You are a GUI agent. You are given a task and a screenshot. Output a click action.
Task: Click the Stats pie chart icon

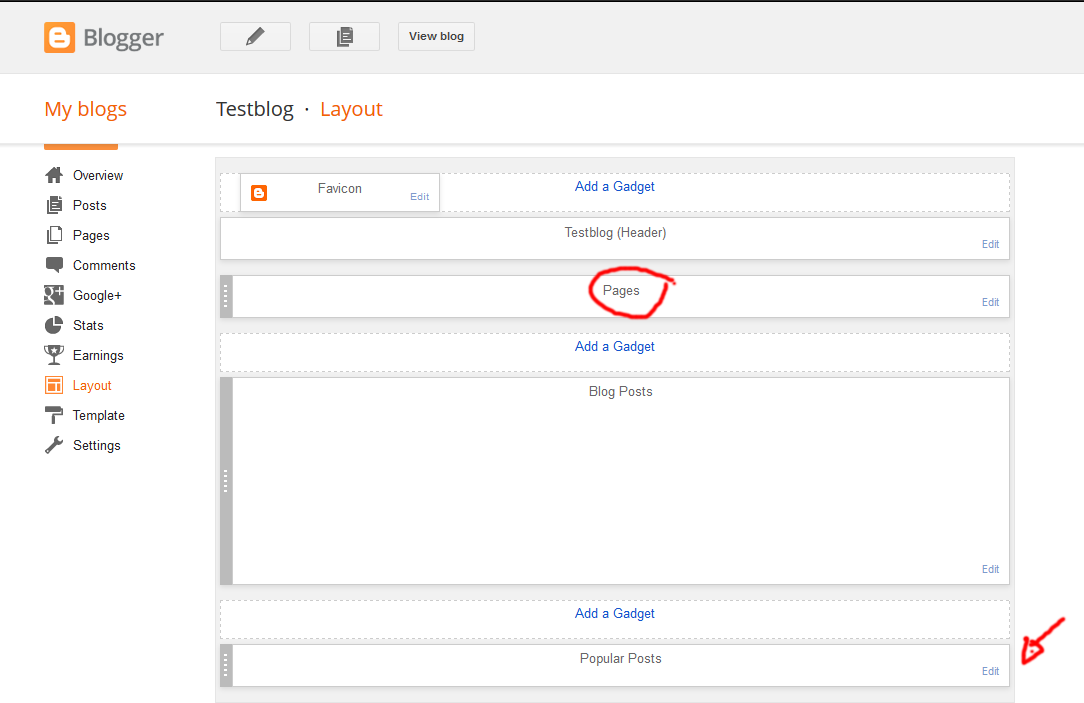(x=54, y=326)
